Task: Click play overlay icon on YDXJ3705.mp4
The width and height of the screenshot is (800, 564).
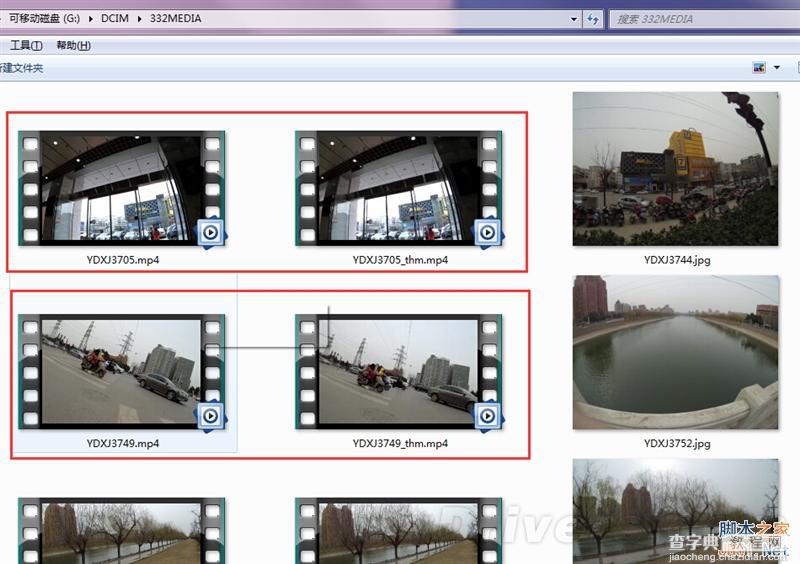Action: click(x=211, y=233)
